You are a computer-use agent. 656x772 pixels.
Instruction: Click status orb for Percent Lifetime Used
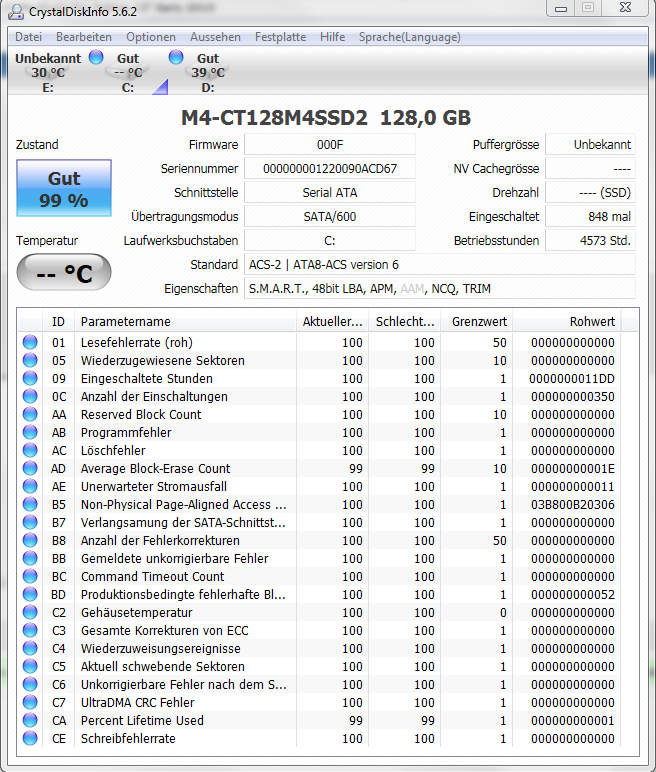point(30,720)
